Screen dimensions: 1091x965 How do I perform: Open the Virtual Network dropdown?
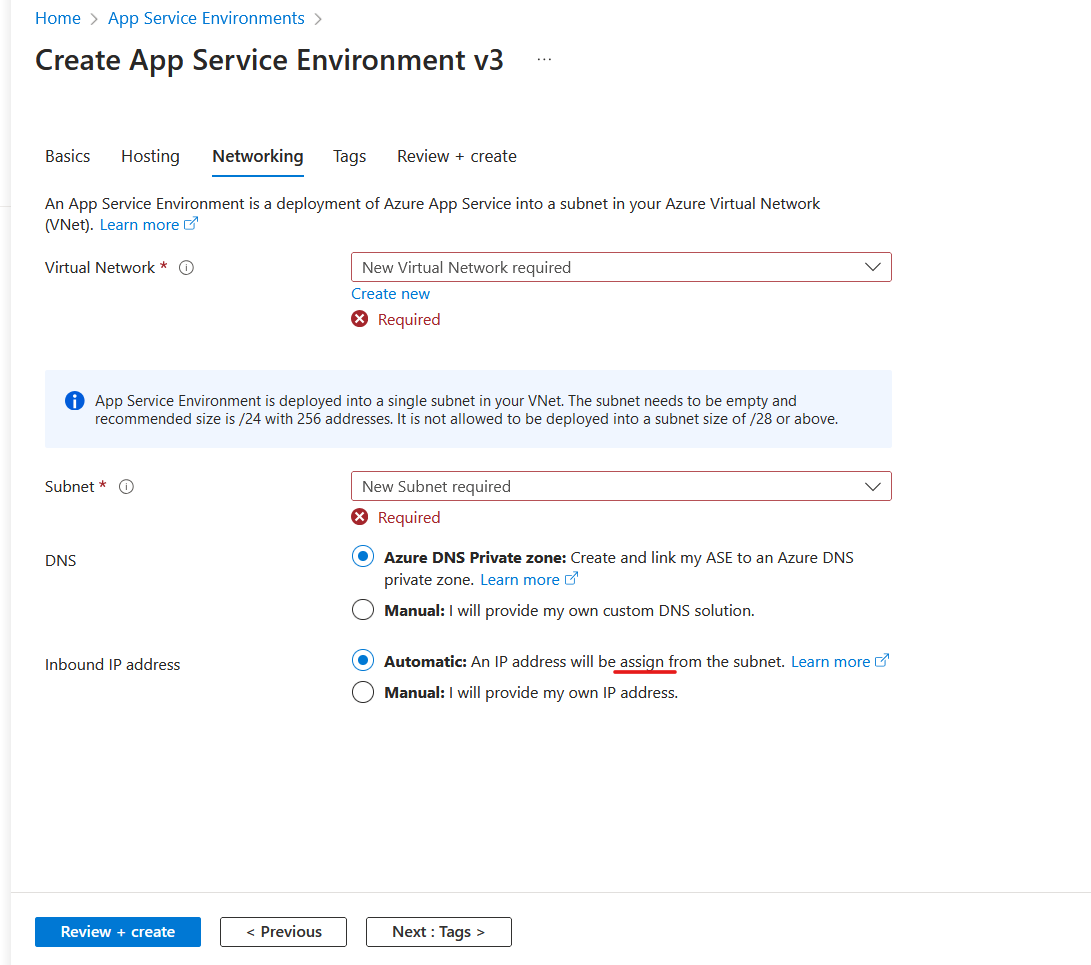click(620, 267)
